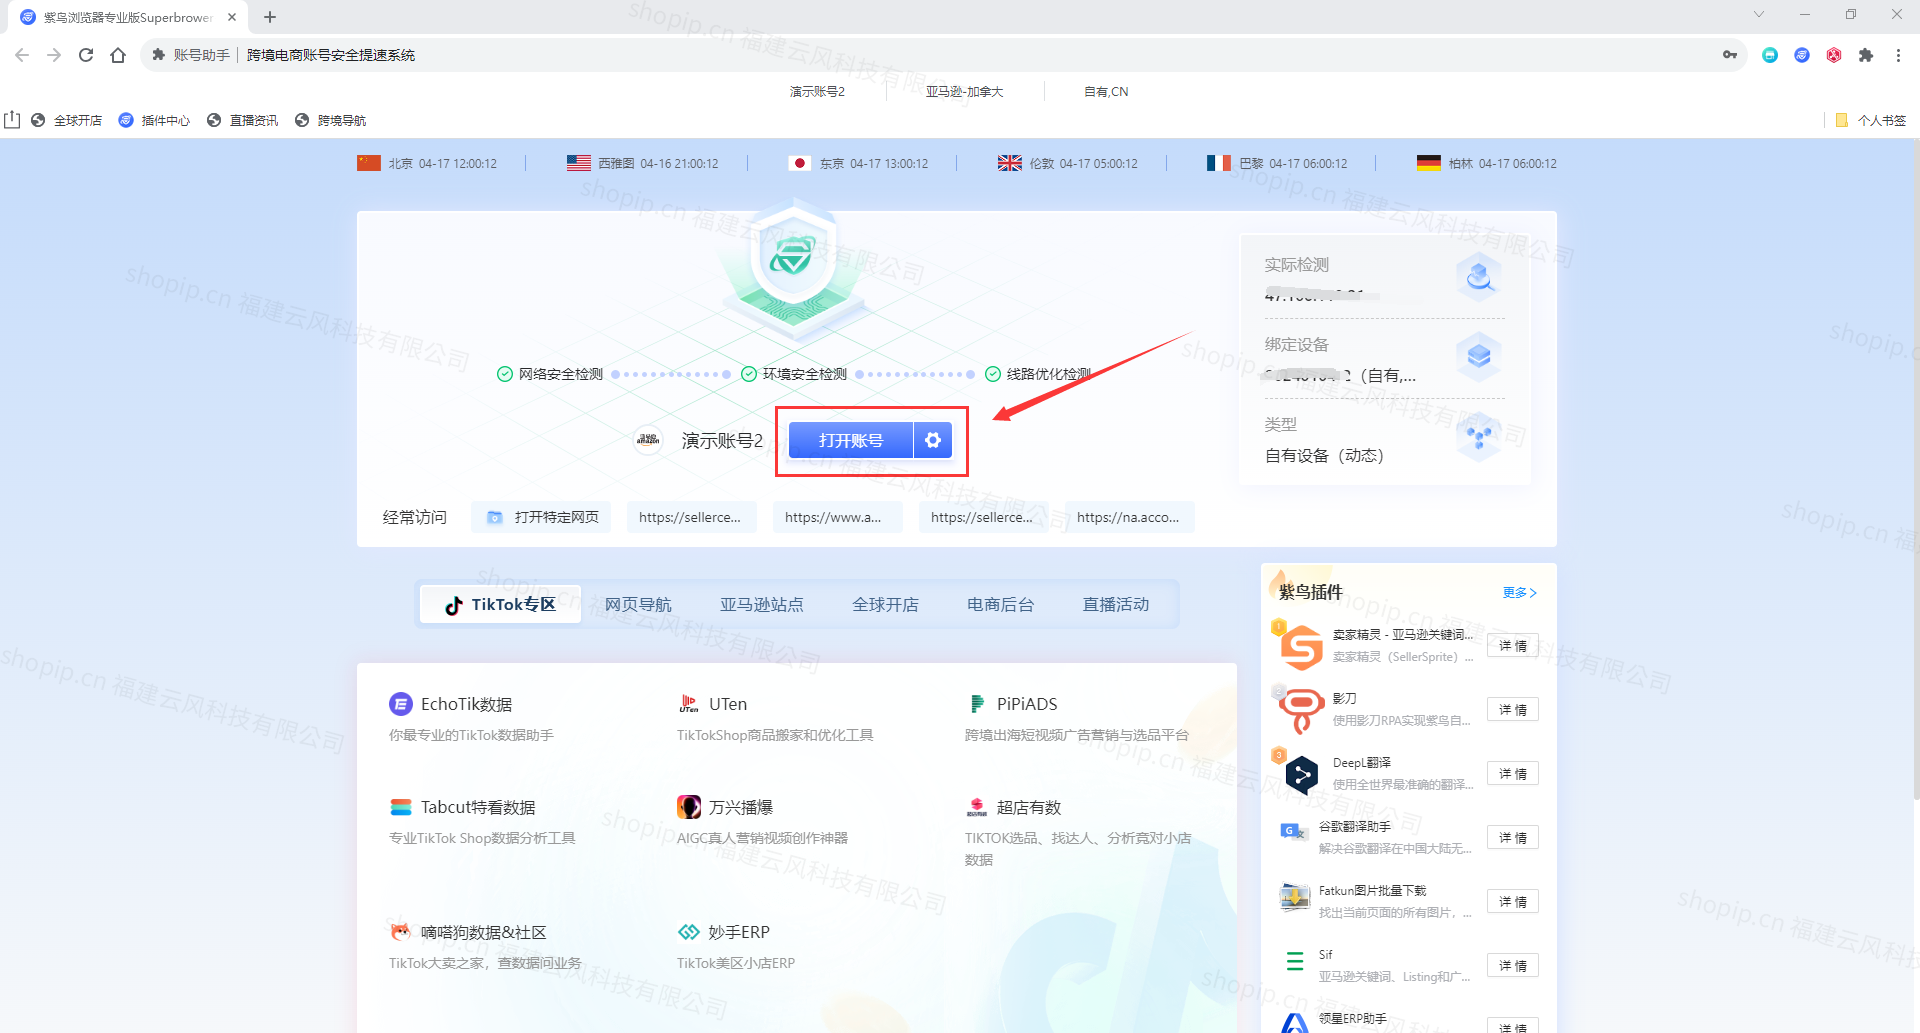Image resolution: width=1920 pixels, height=1033 pixels.
Task: Close the 紫鸟浏览器专业版 tab
Action: pos(232,17)
